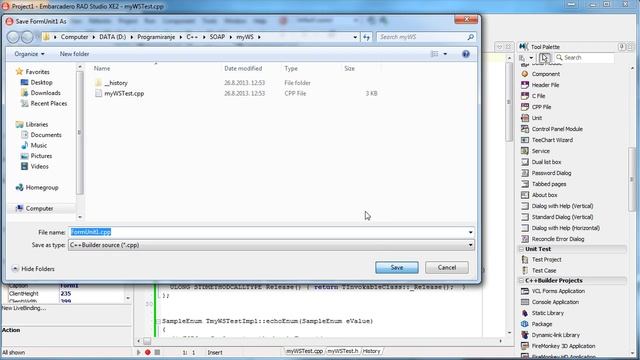Select Control Panel Module icon
This screenshot has width=640, height=360.
click(525, 129)
